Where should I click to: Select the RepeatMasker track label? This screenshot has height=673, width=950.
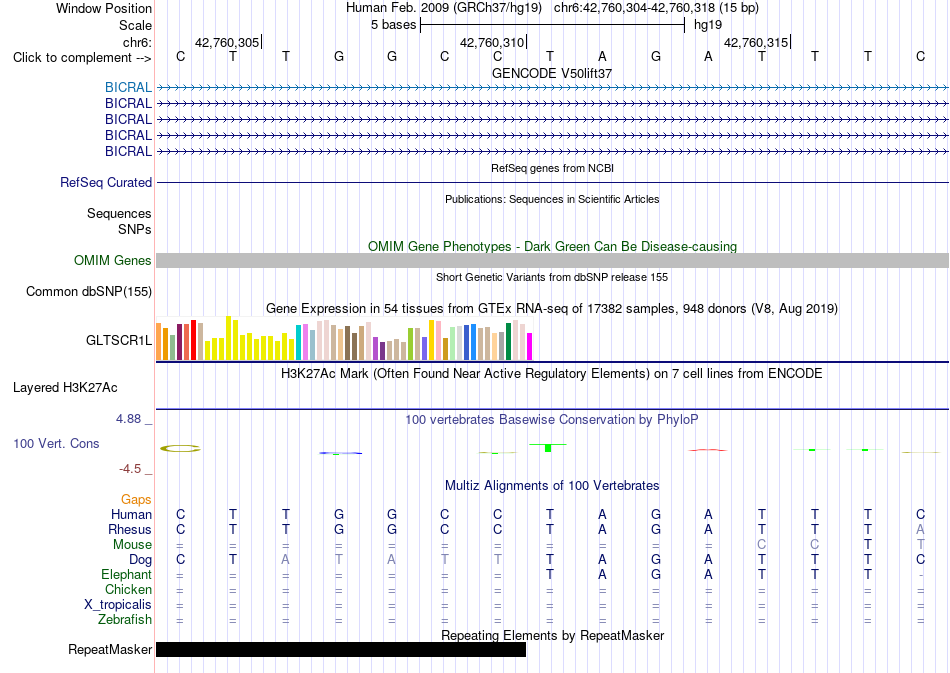tap(110, 649)
